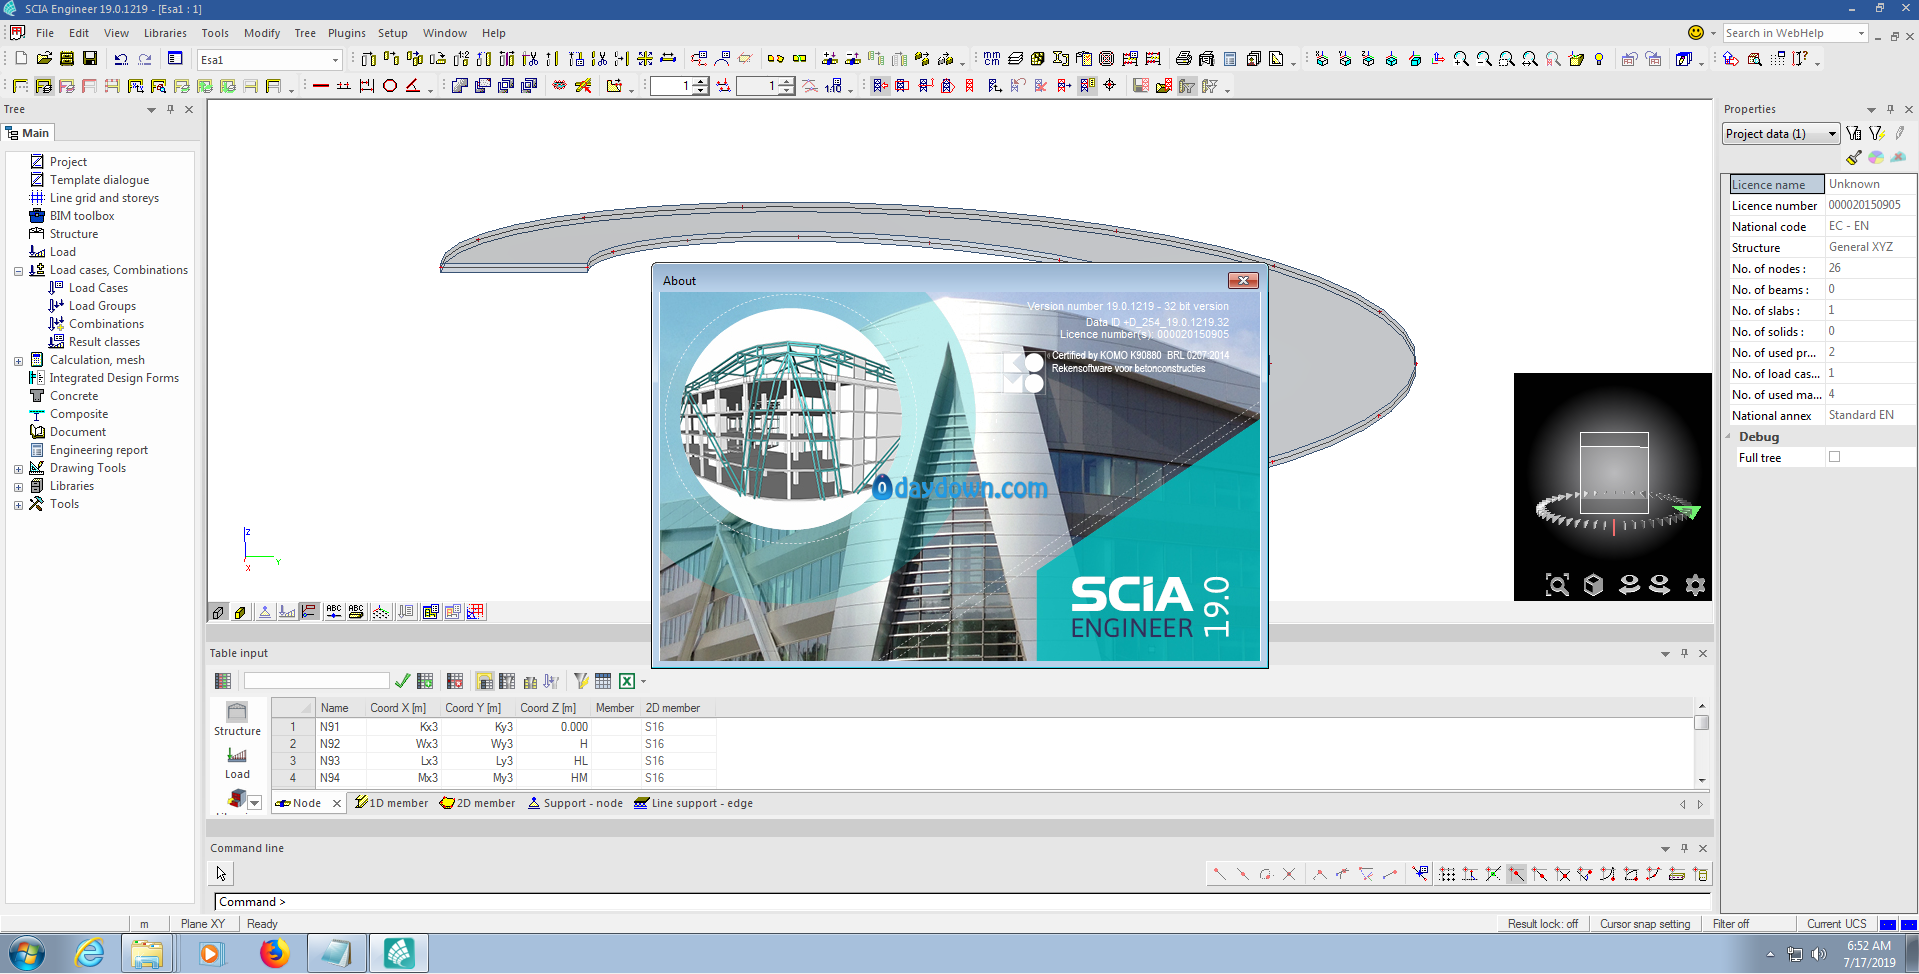Click the gear settings icon in the navigation cube
This screenshot has width=1919, height=974.
[1695, 585]
